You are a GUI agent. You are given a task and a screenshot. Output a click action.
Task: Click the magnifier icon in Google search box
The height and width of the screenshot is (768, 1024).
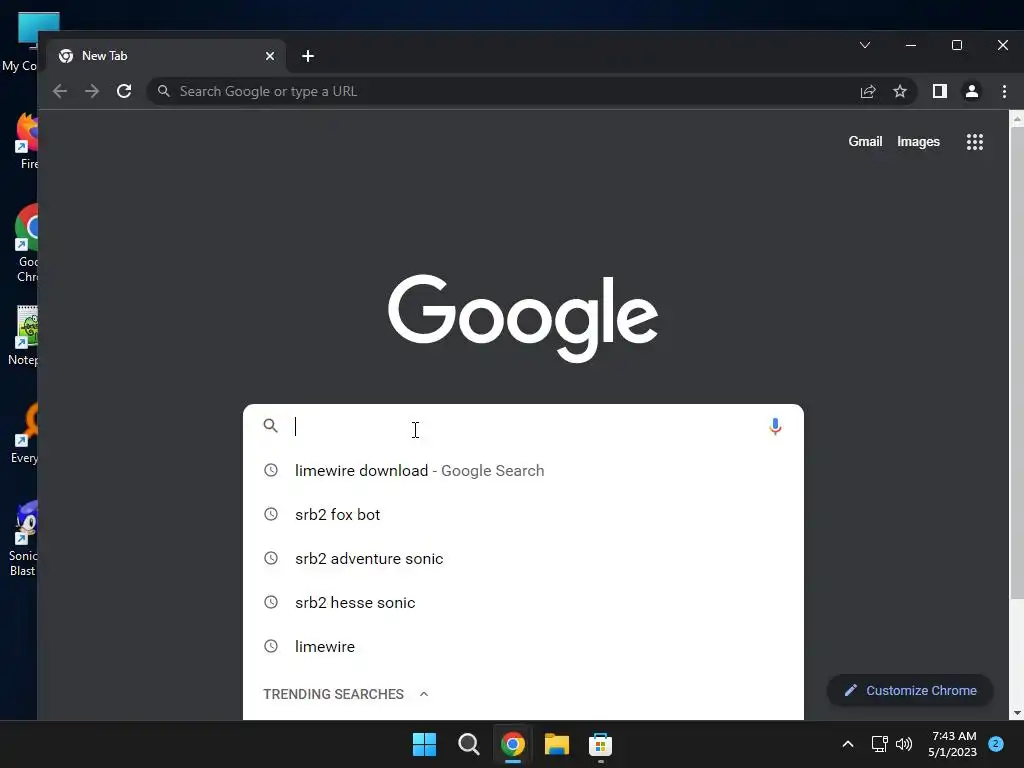pos(270,426)
